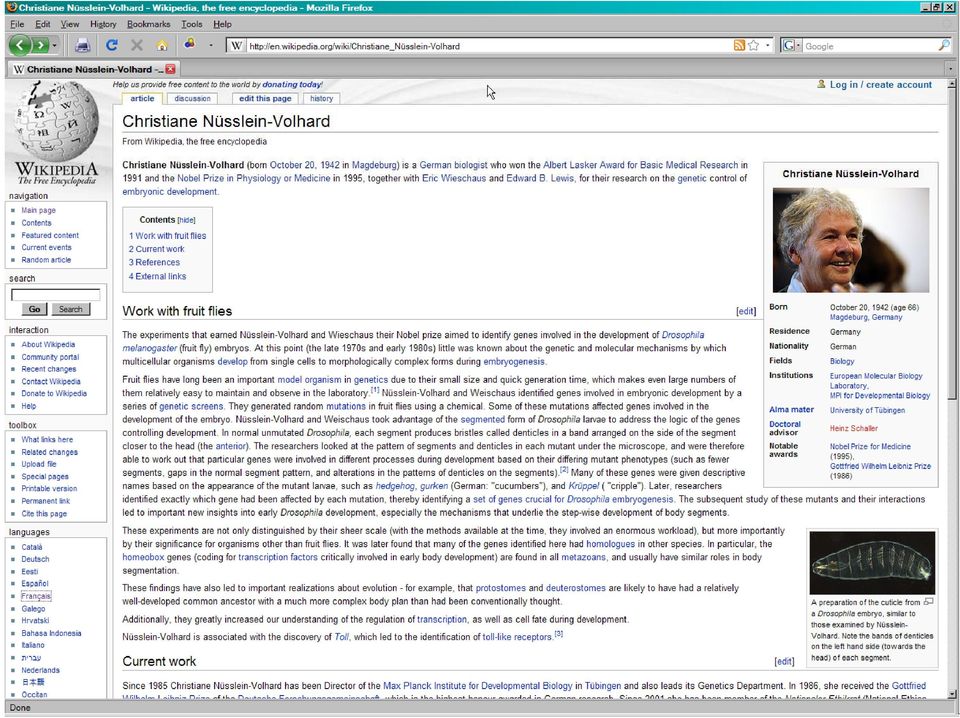Image resolution: width=960 pixels, height=718 pixels.
Task: Open the back/forward history dropdown arrow
Action: point(54,46)
